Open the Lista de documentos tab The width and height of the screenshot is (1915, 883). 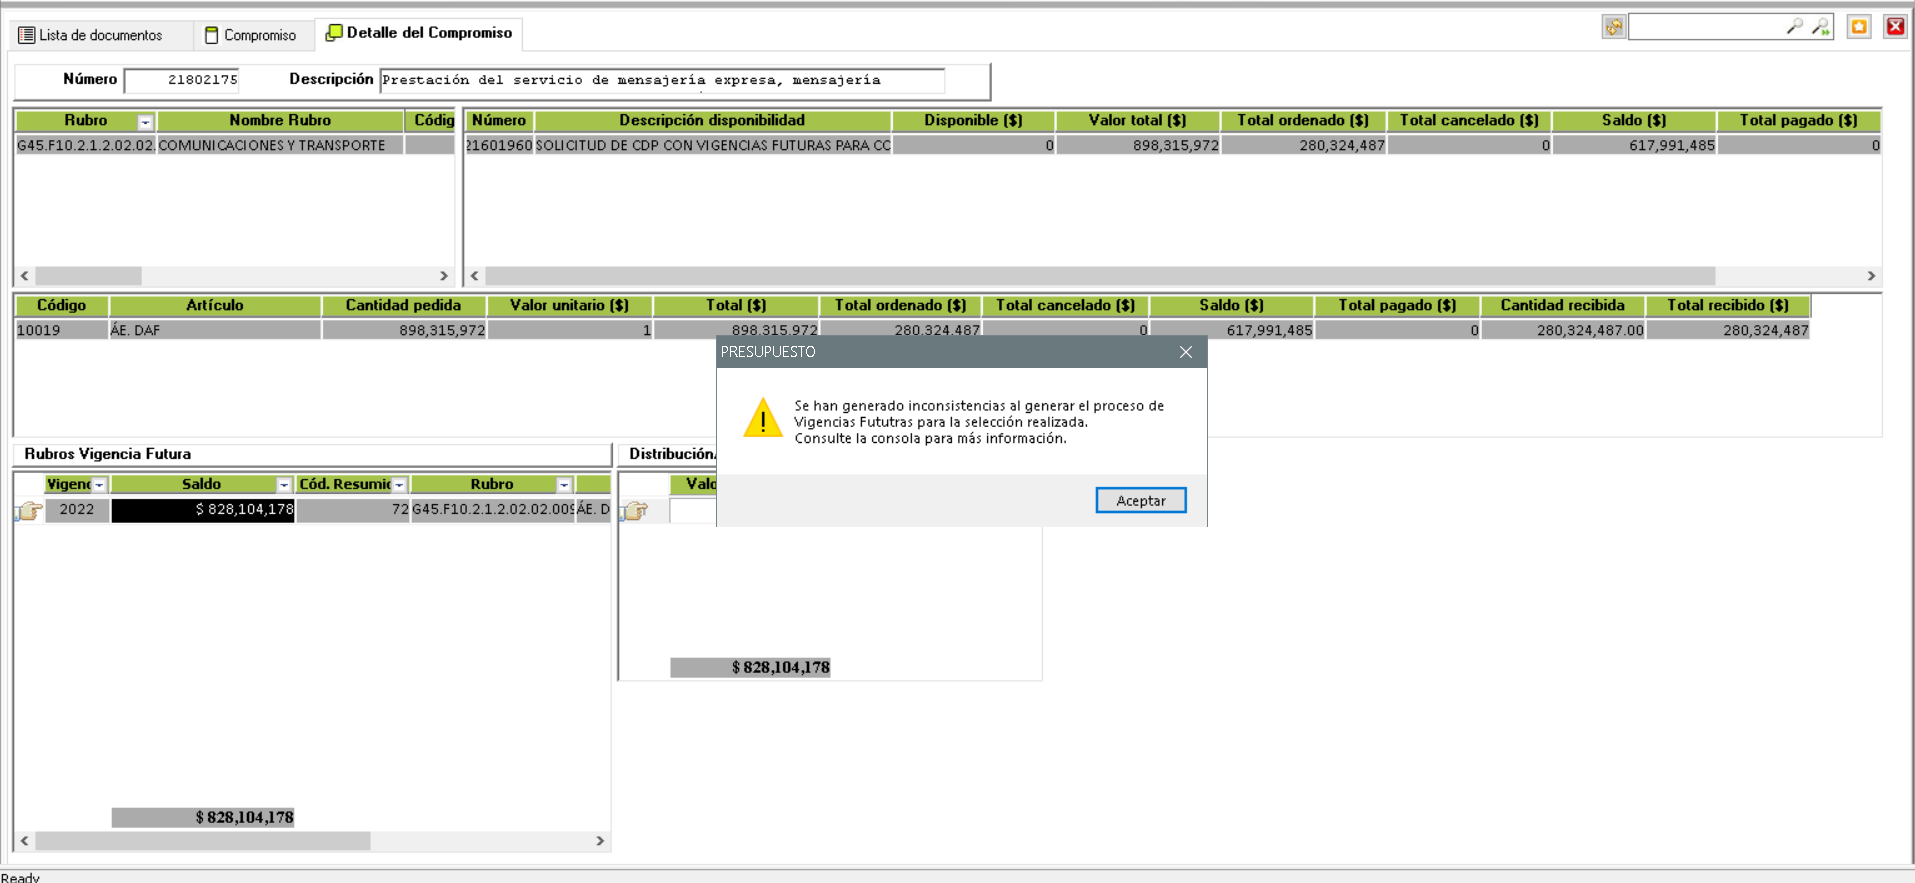[101, 35]
